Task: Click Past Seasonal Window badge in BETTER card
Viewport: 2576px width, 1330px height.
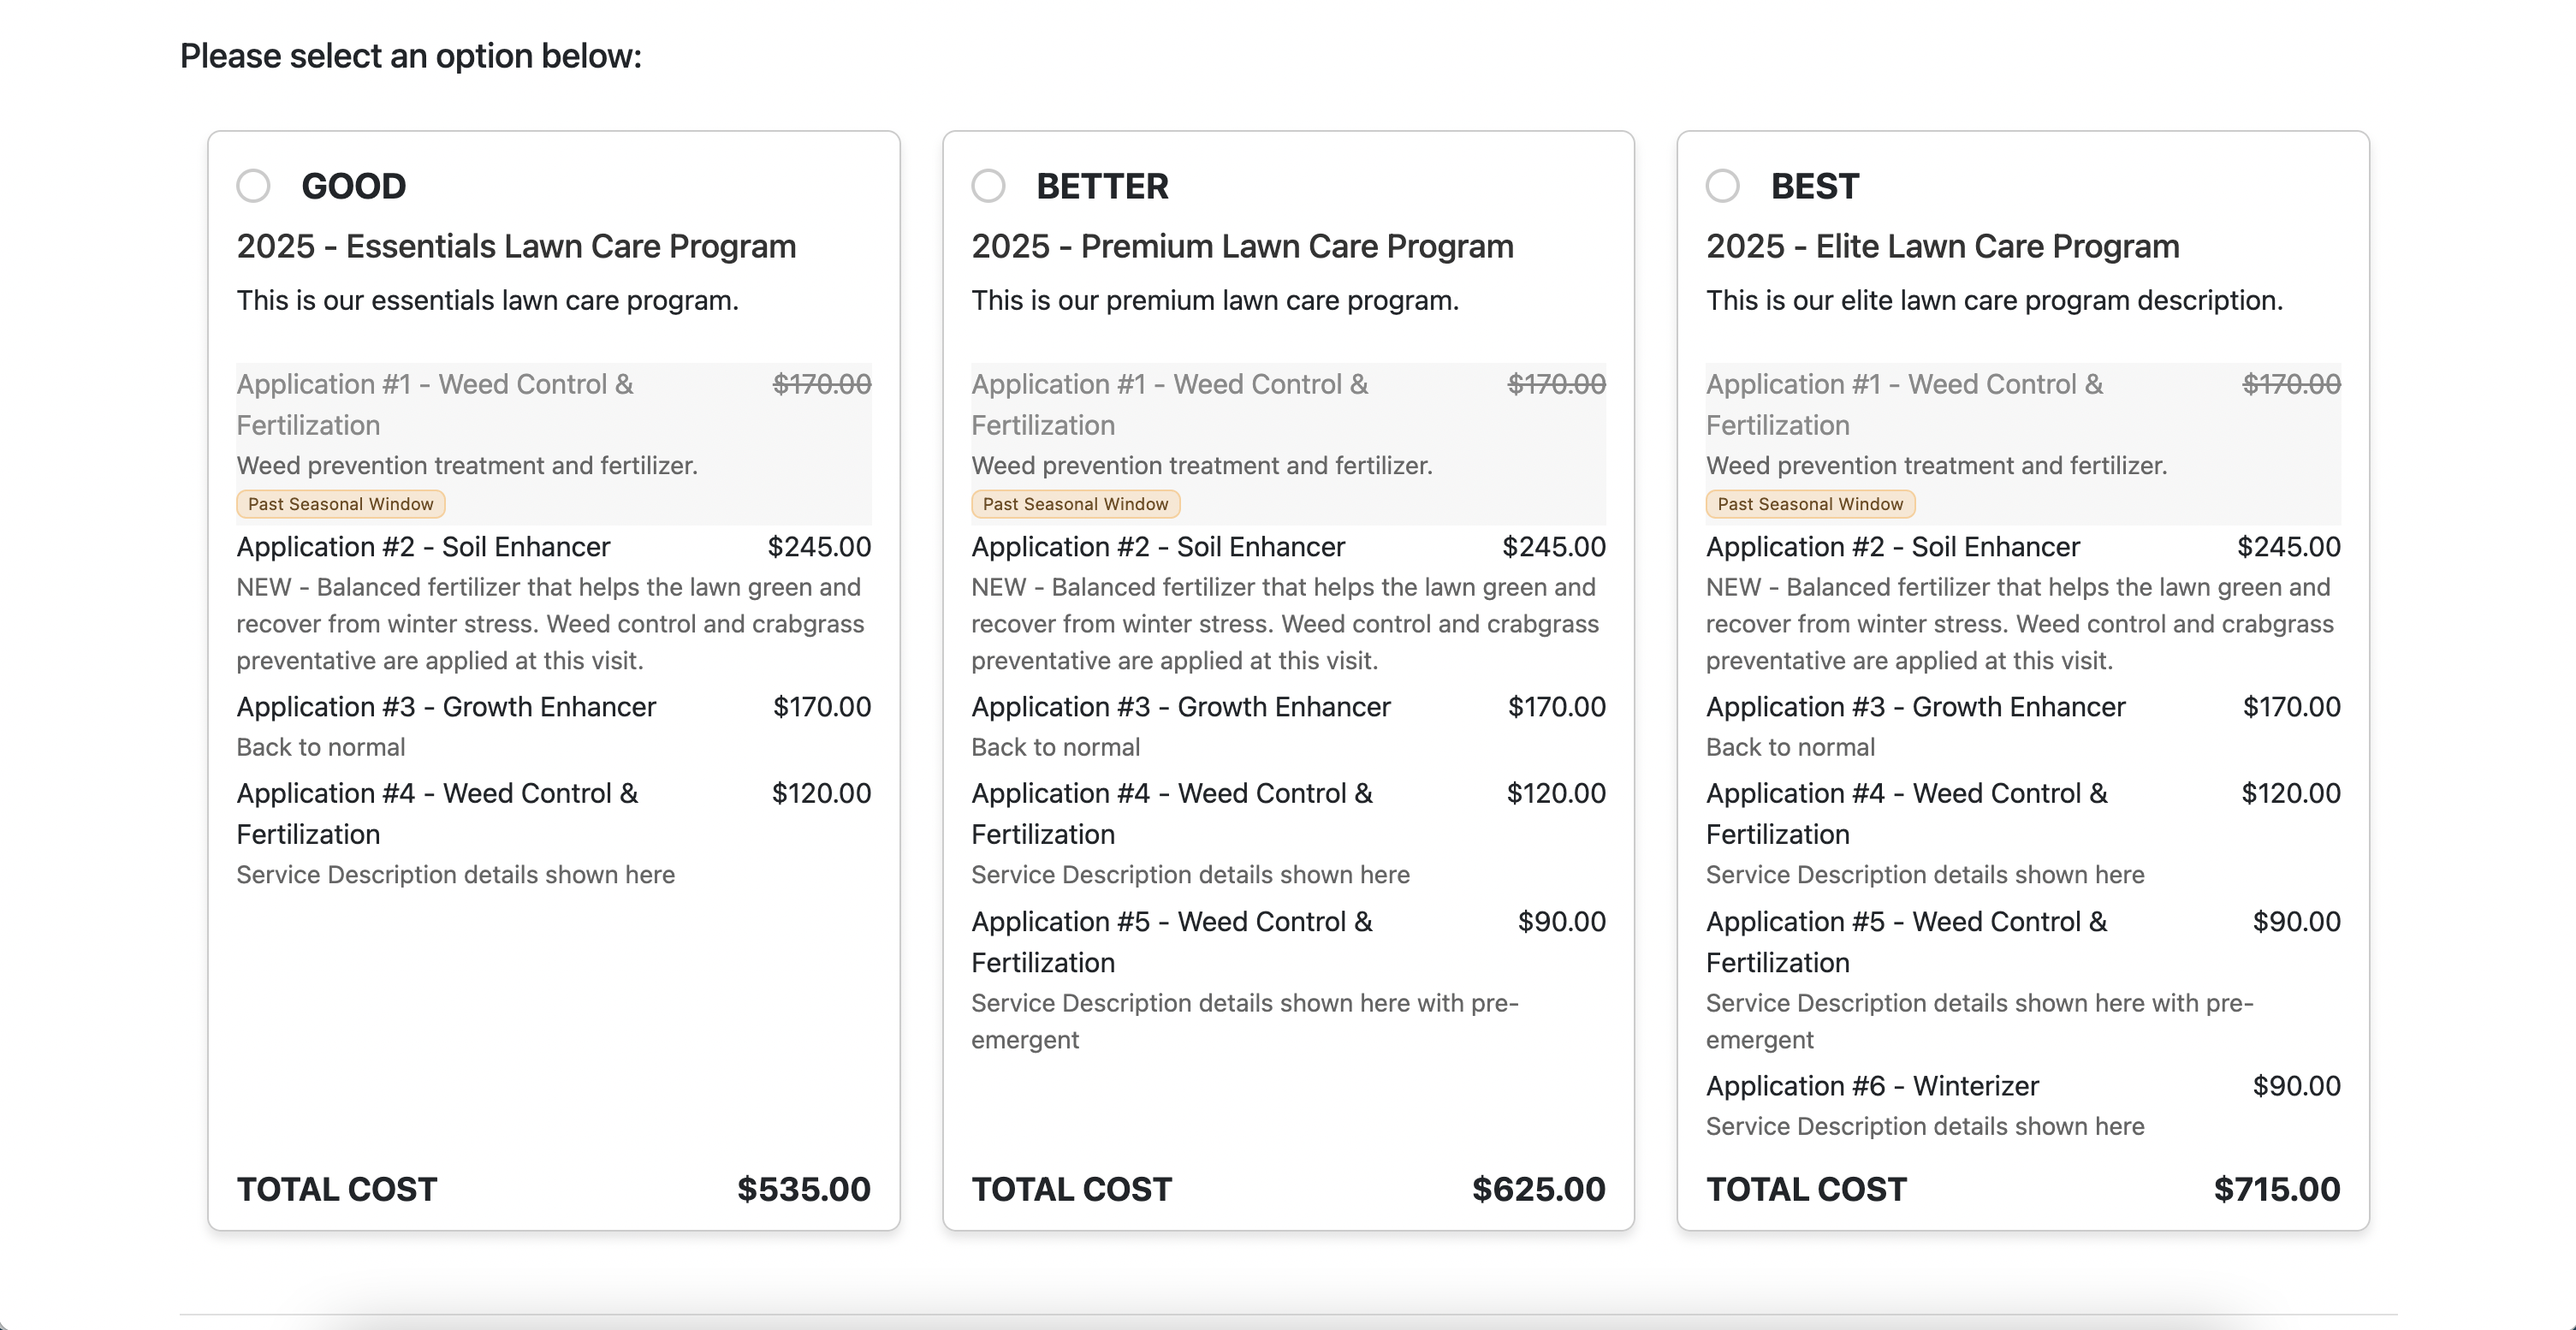Action: point(1075,504)
